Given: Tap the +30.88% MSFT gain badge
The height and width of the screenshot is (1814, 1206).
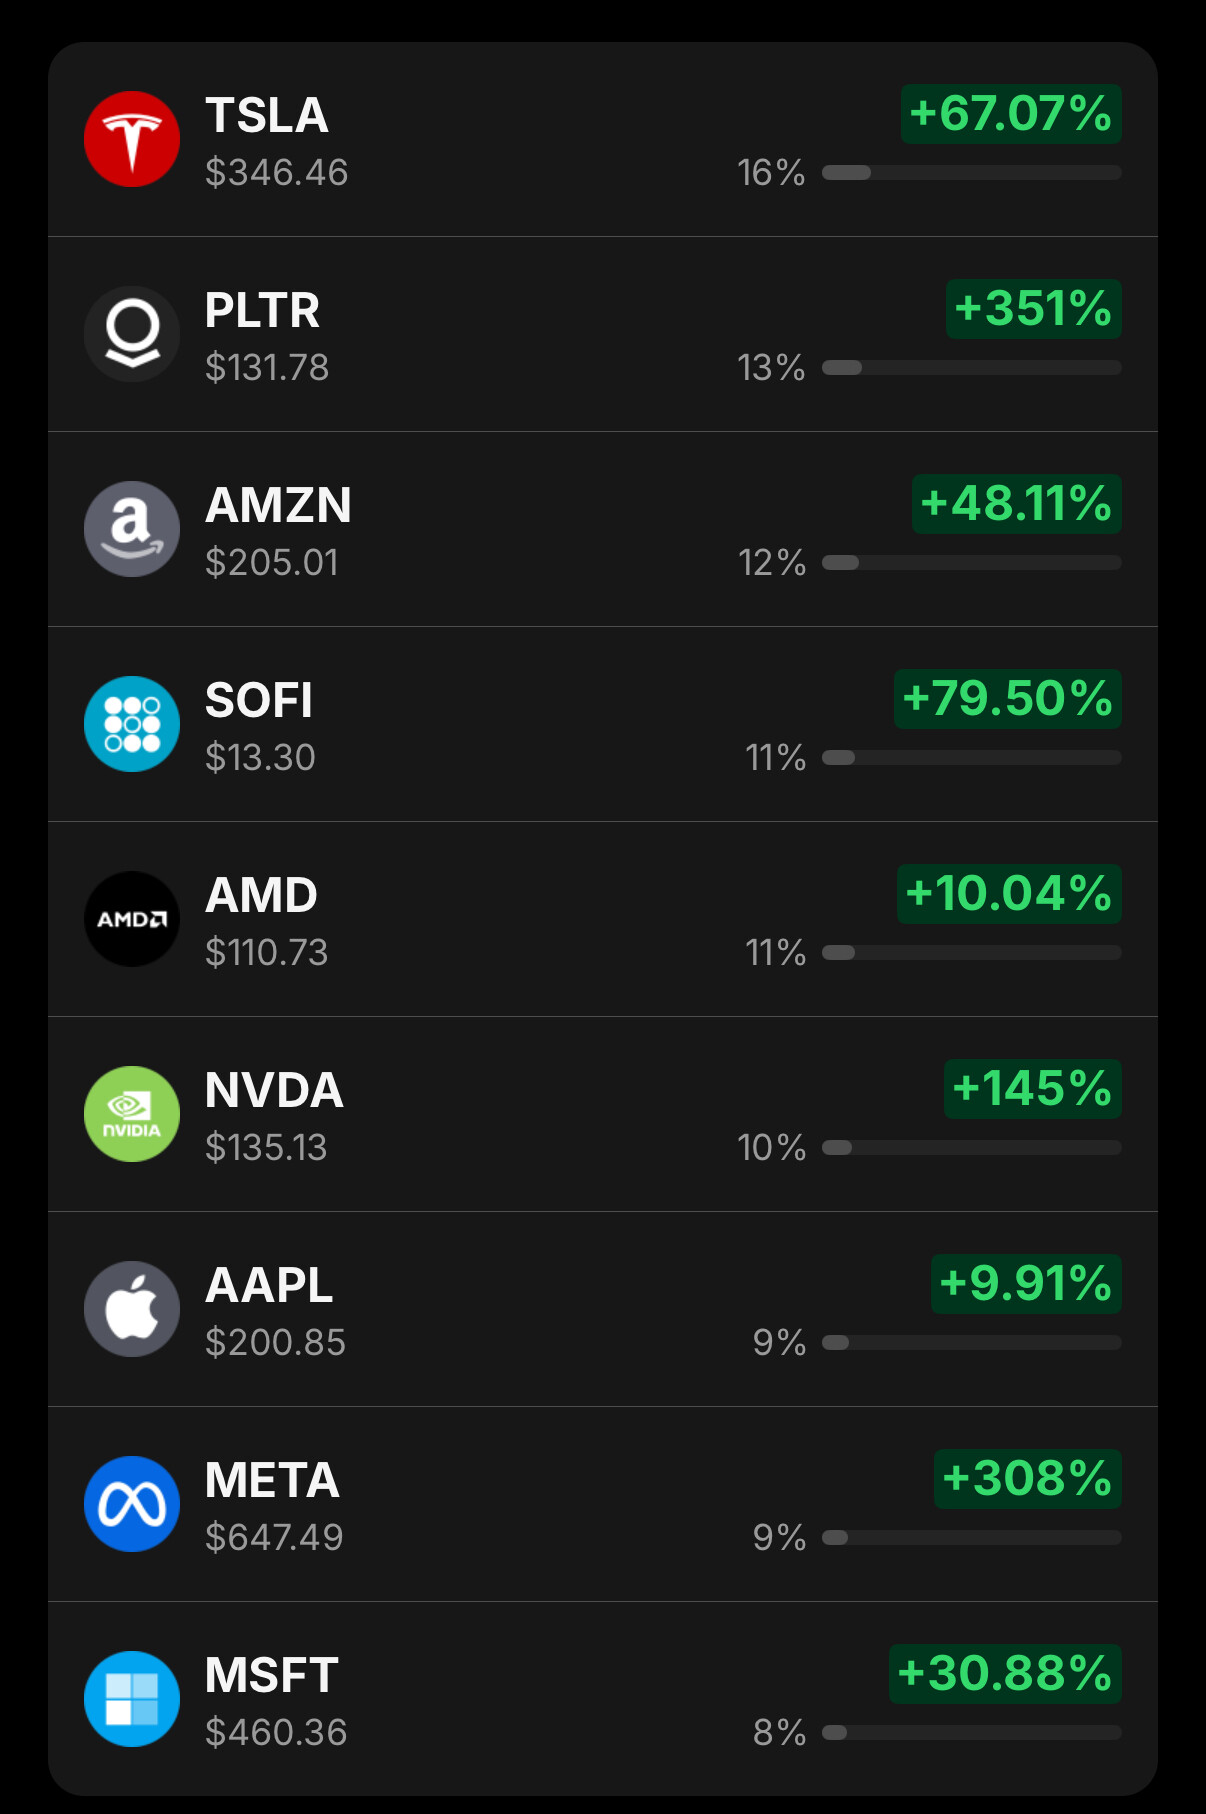Looking at the screenshot, I should [1005, 1674].
